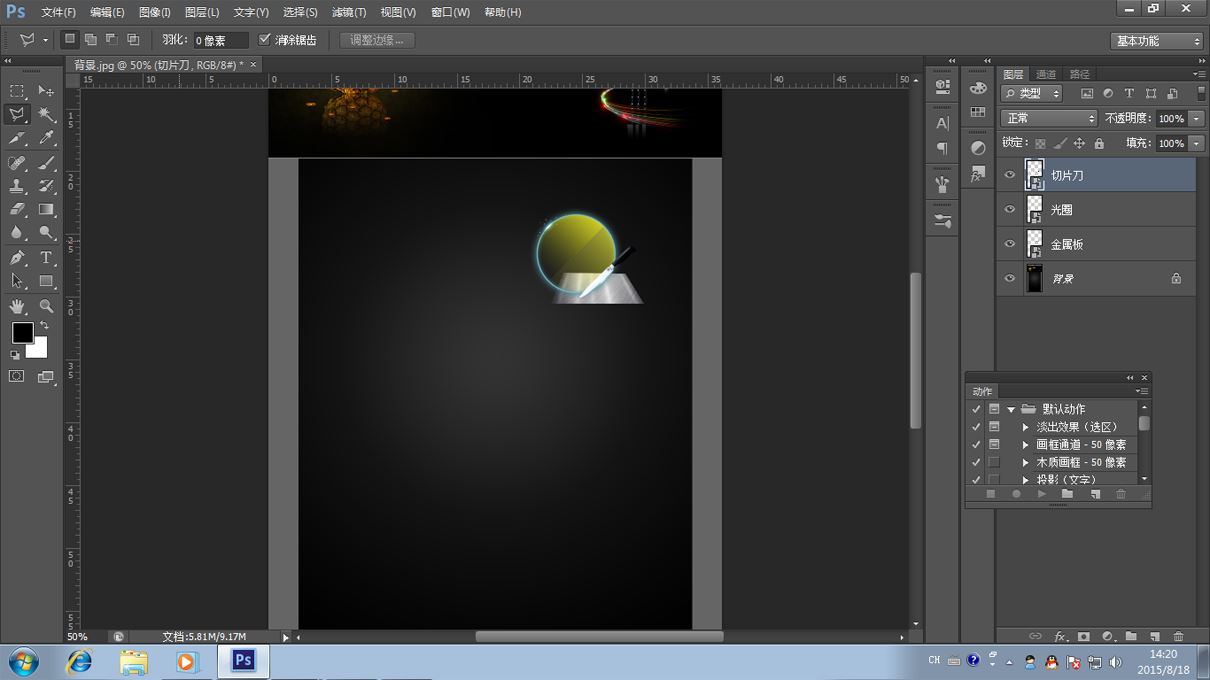
Task: Click the 调整边缘... button
Action: pos(377,40)
